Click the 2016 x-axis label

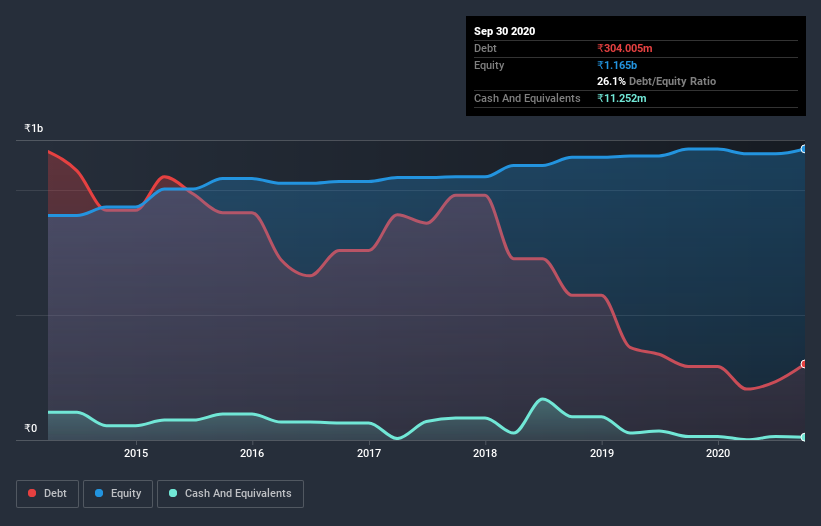252,453
